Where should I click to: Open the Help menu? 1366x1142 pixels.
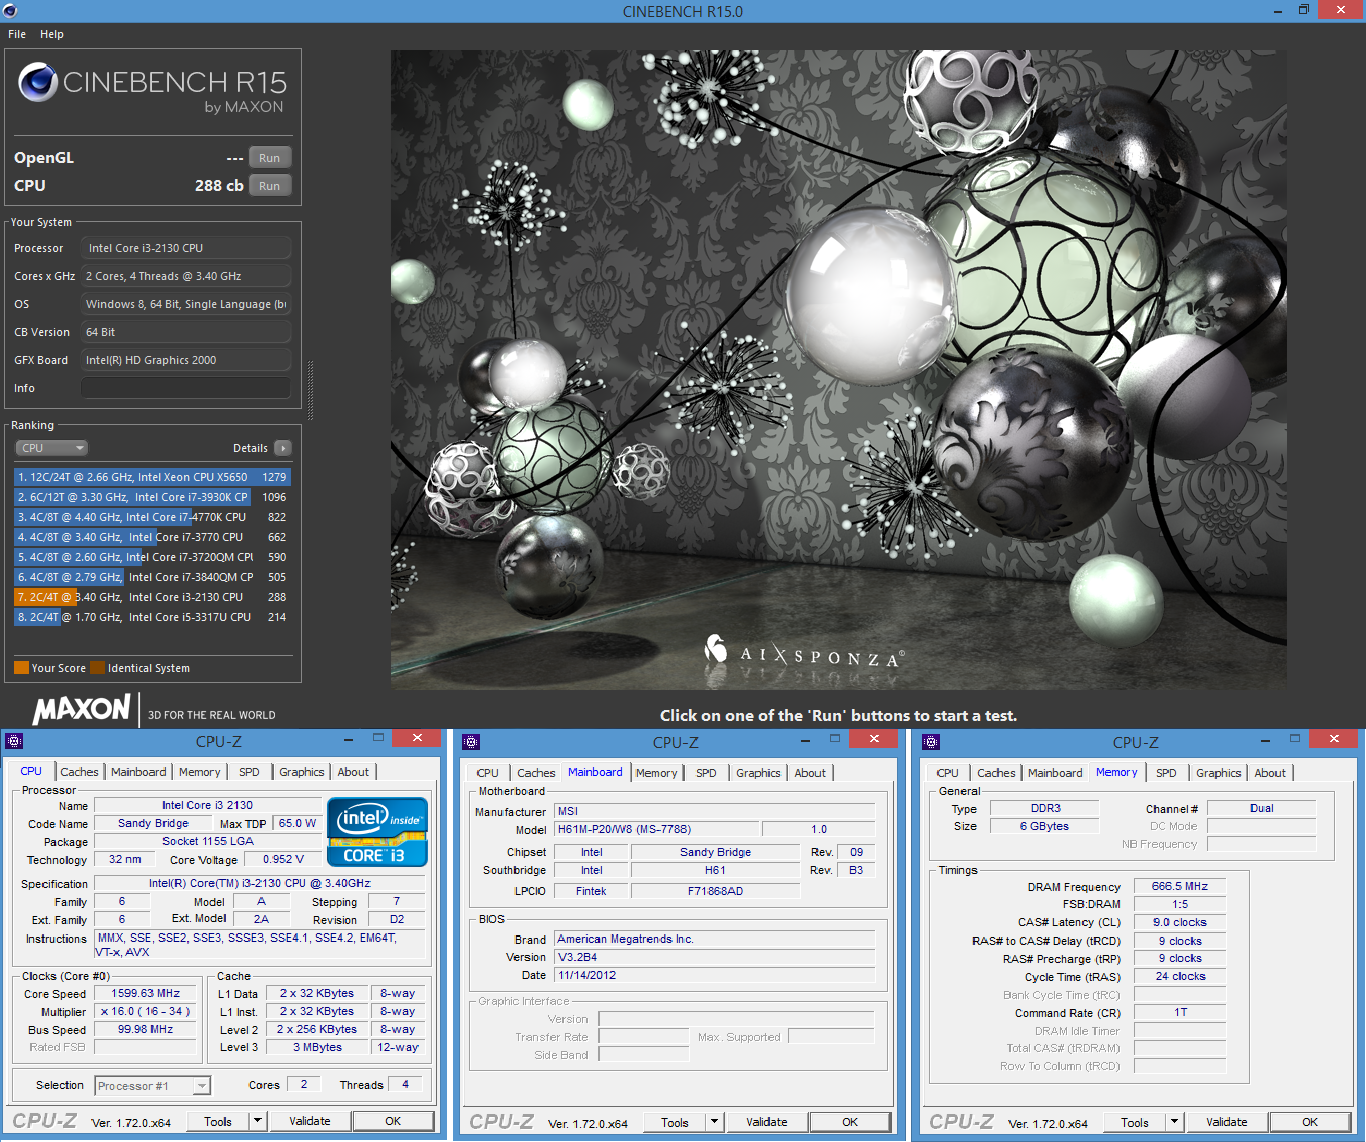point(52,34)
